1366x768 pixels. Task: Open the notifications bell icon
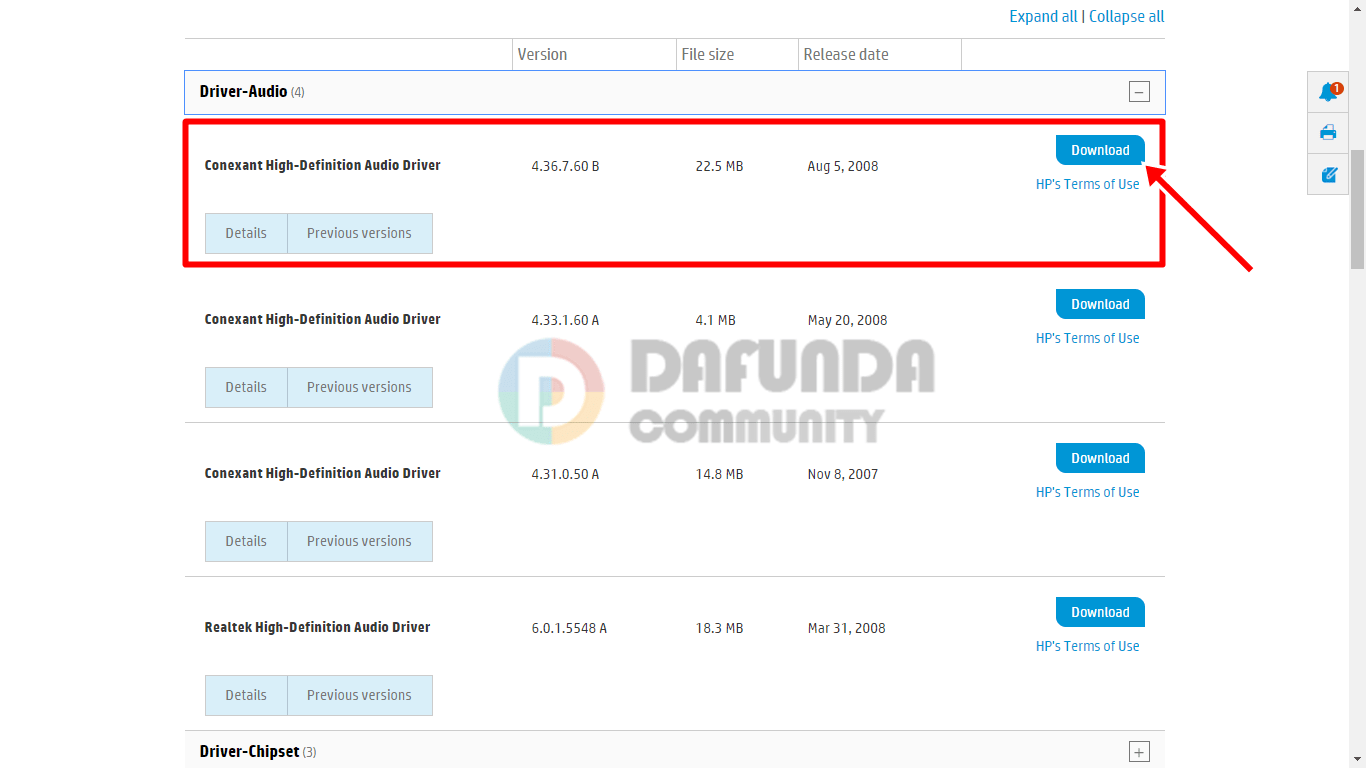click(x=1328, y=92)
